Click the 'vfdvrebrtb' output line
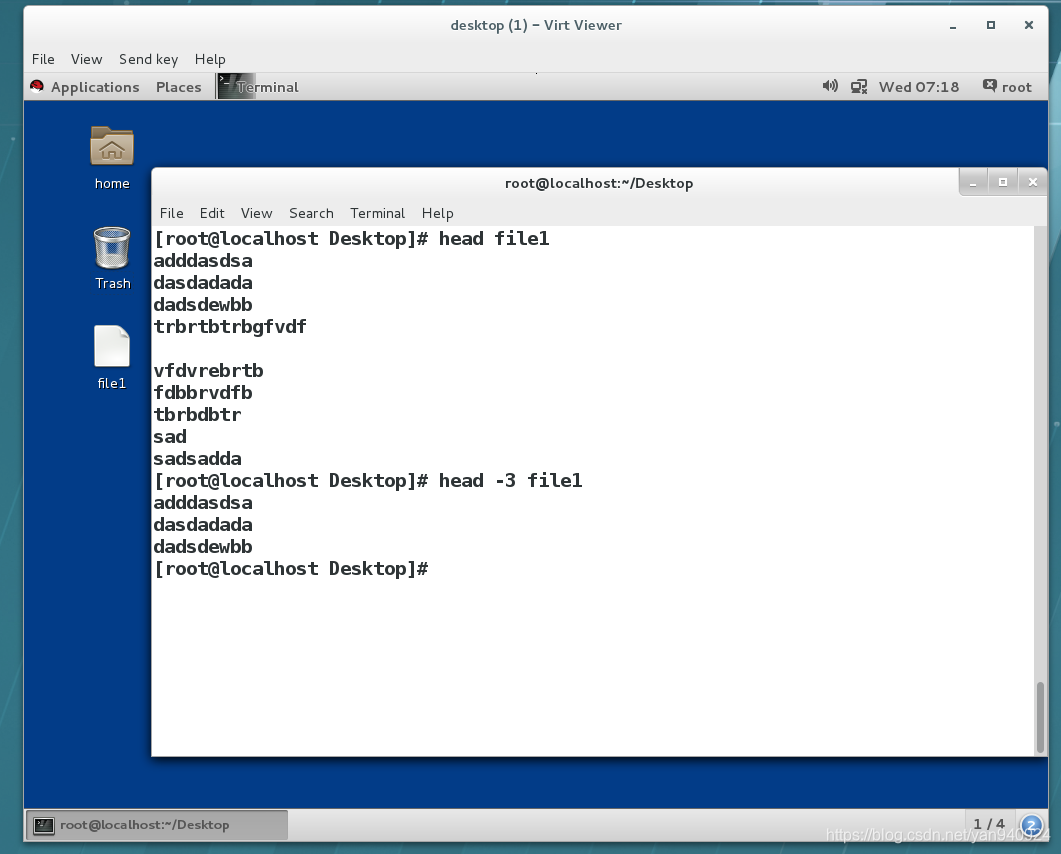 tap(208, 371)
